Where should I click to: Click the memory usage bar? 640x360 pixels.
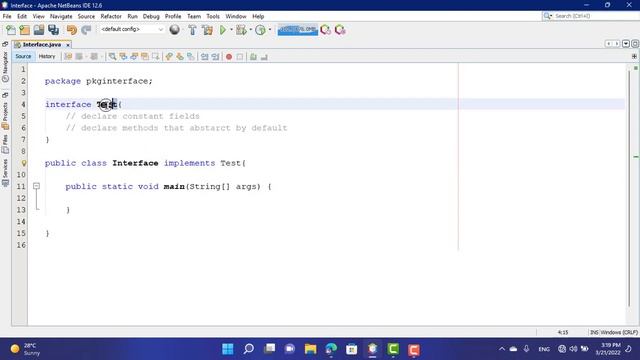[x=298, y=30]
